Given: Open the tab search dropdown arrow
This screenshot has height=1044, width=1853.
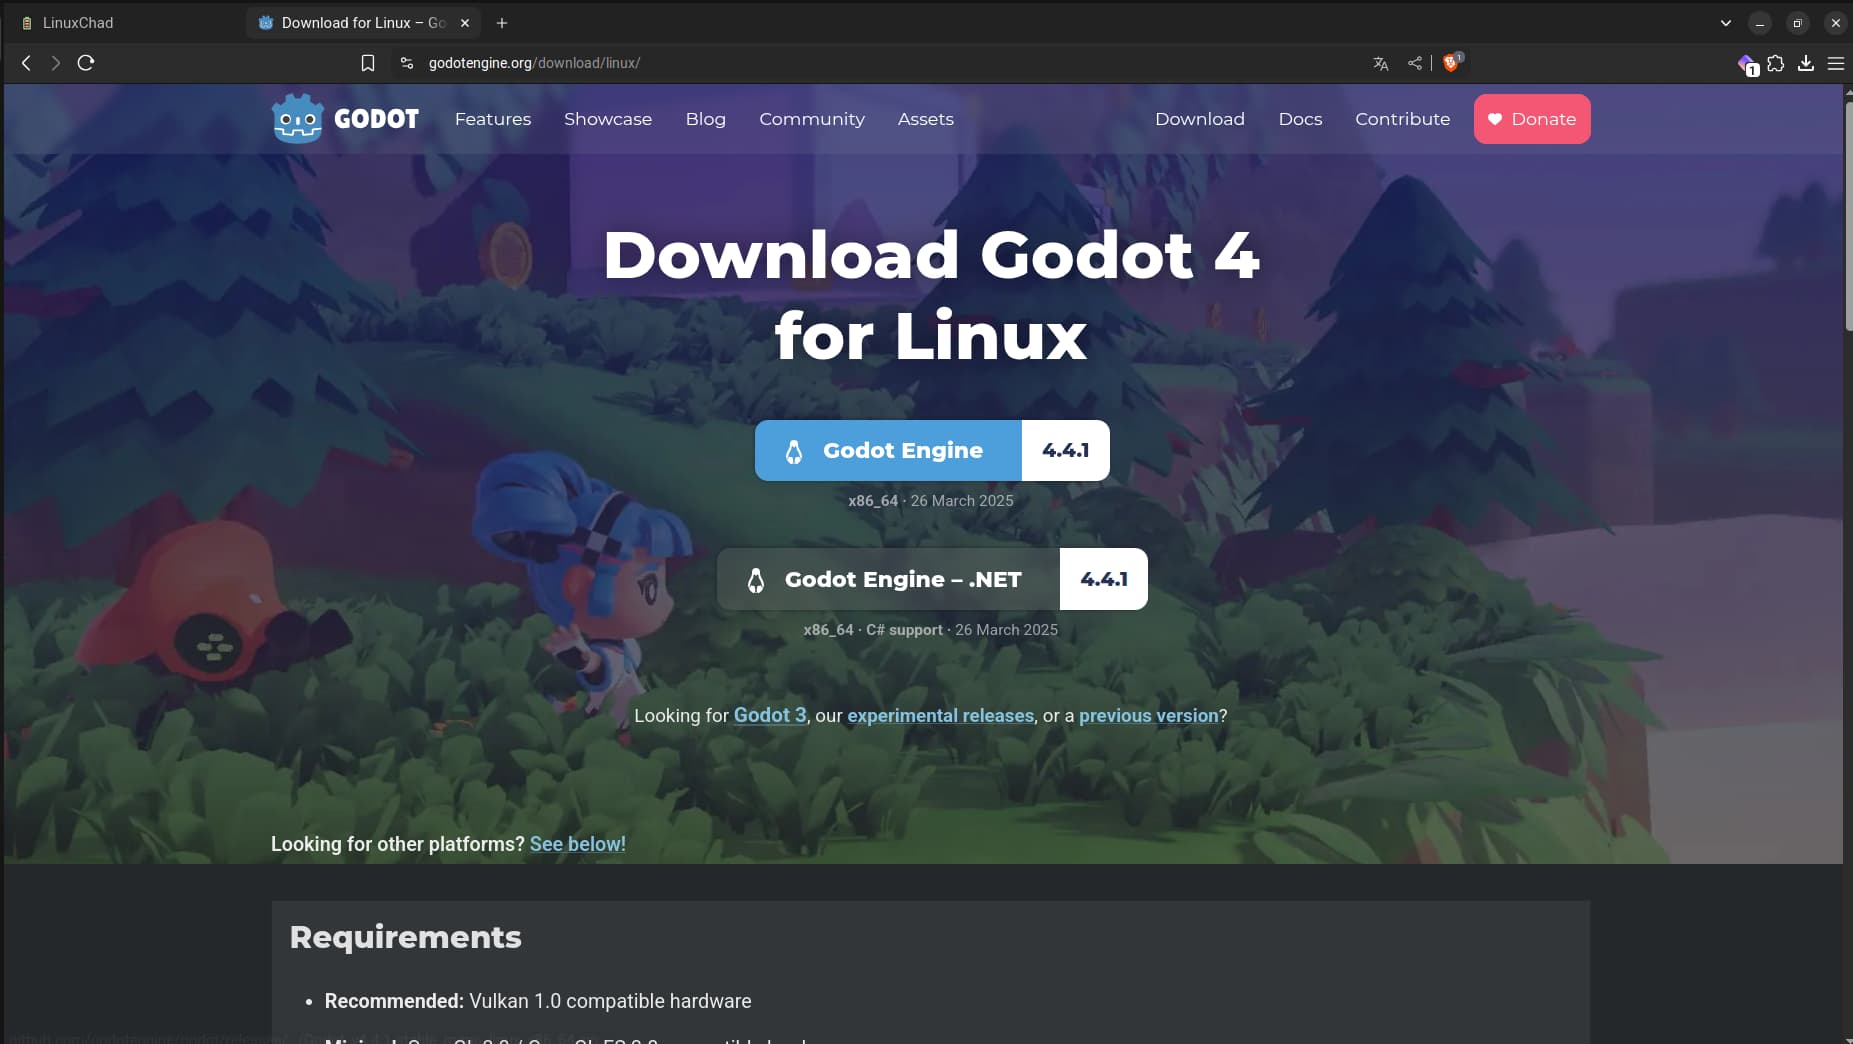Looking at the screenshot, I should [1725, 23].
